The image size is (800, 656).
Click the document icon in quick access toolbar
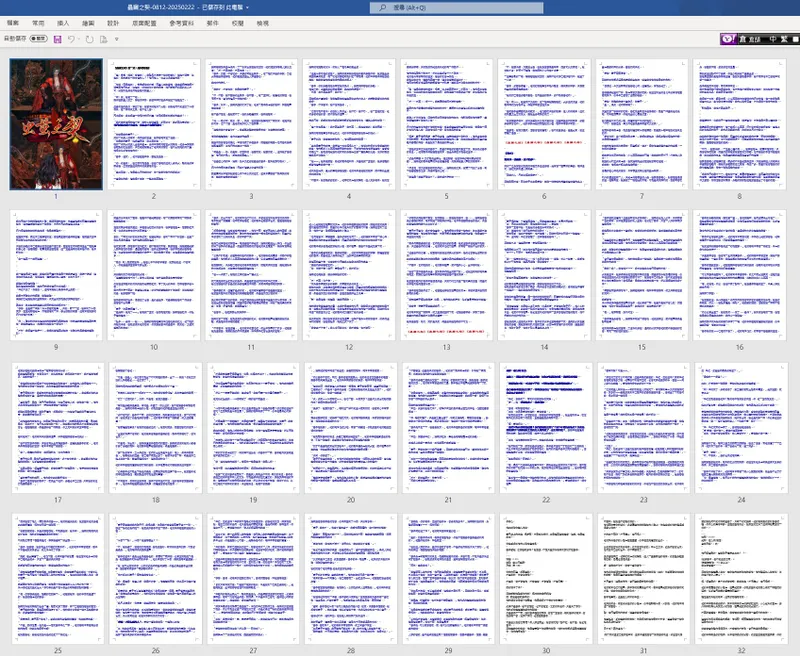pos(104,39)
